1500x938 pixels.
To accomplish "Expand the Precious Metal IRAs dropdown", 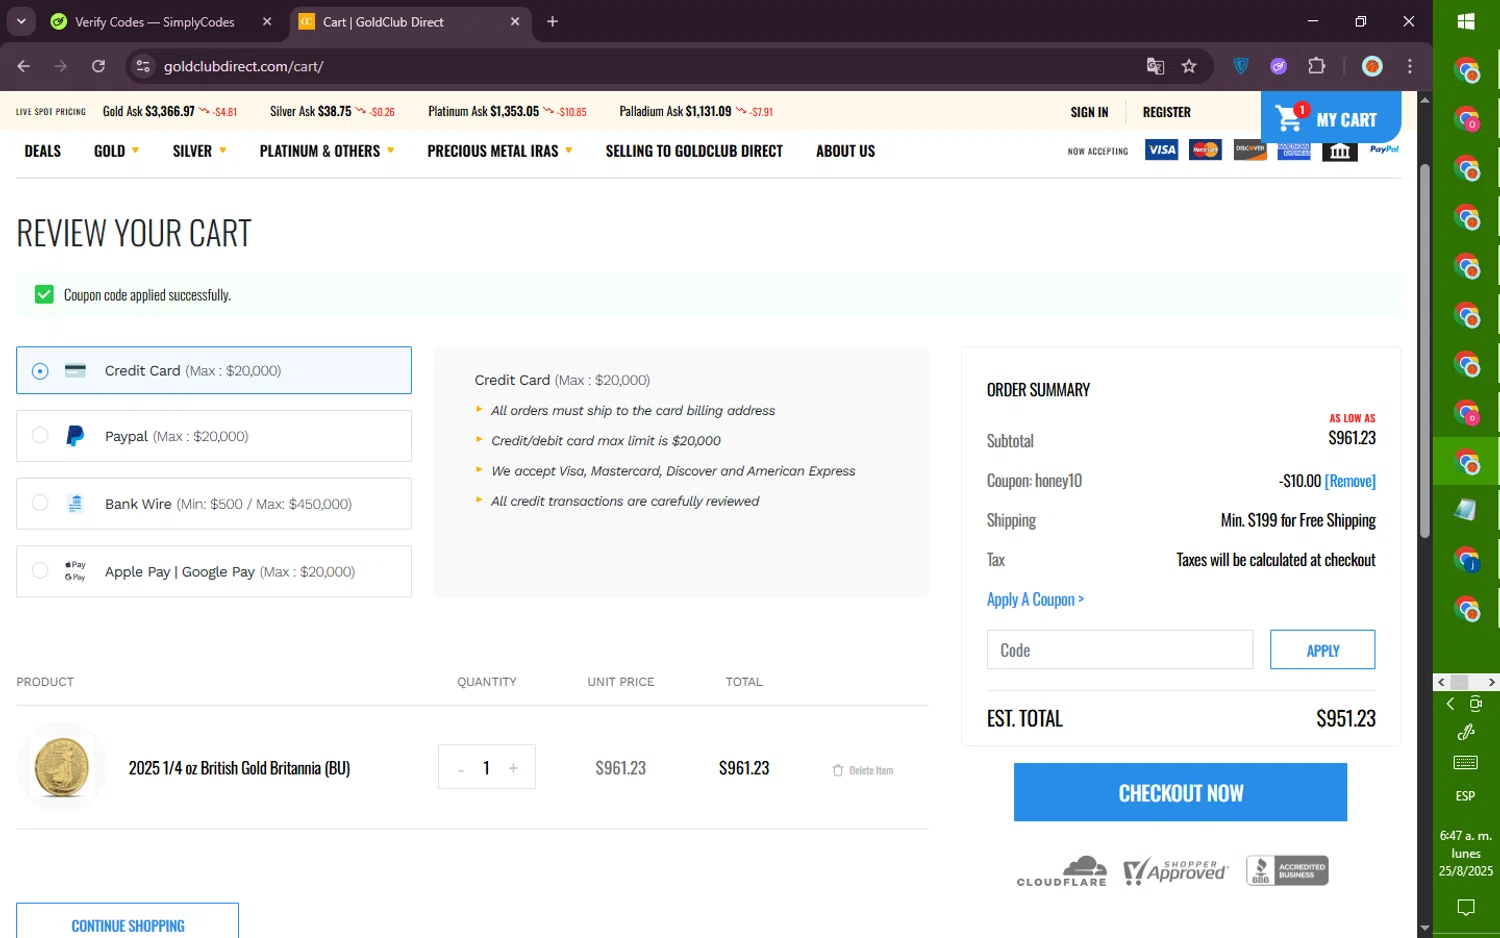I will click(500, 151).
